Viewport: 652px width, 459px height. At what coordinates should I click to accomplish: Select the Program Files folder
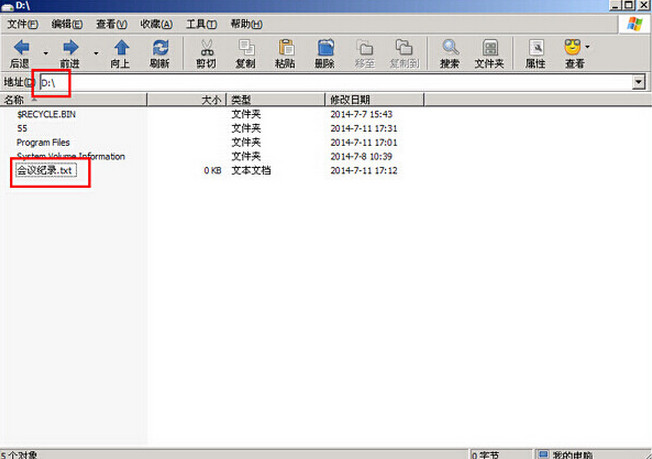(43, 142)
